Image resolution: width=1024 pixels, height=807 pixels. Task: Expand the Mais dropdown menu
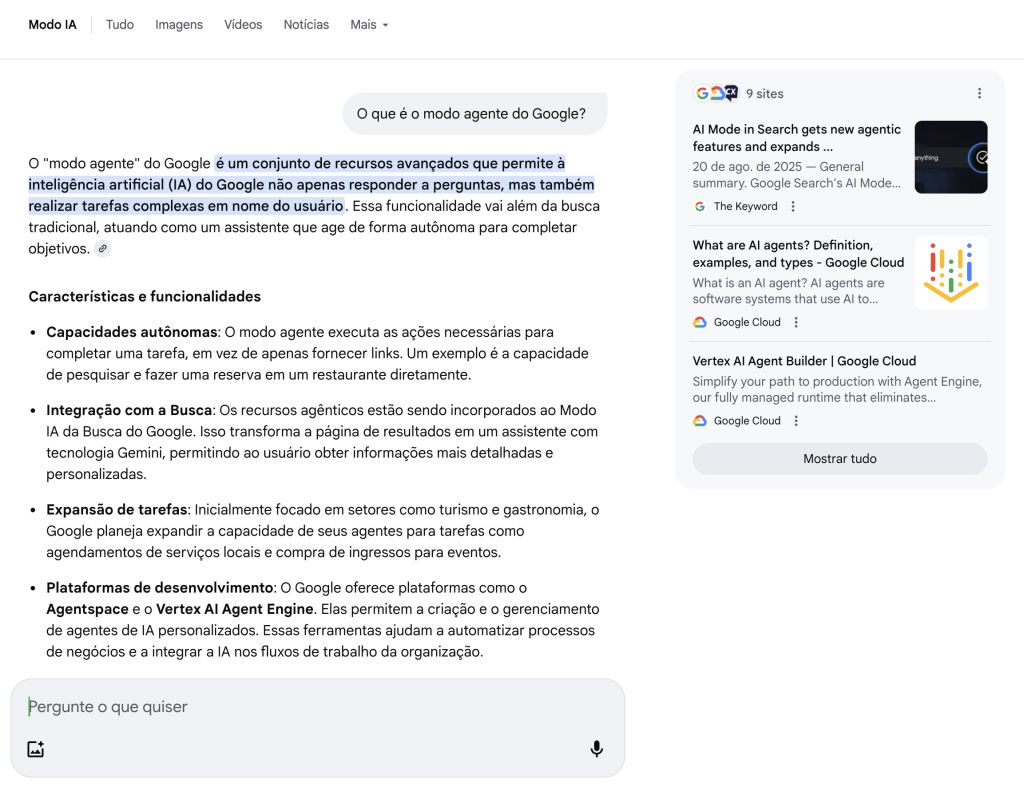pos(369,24)
